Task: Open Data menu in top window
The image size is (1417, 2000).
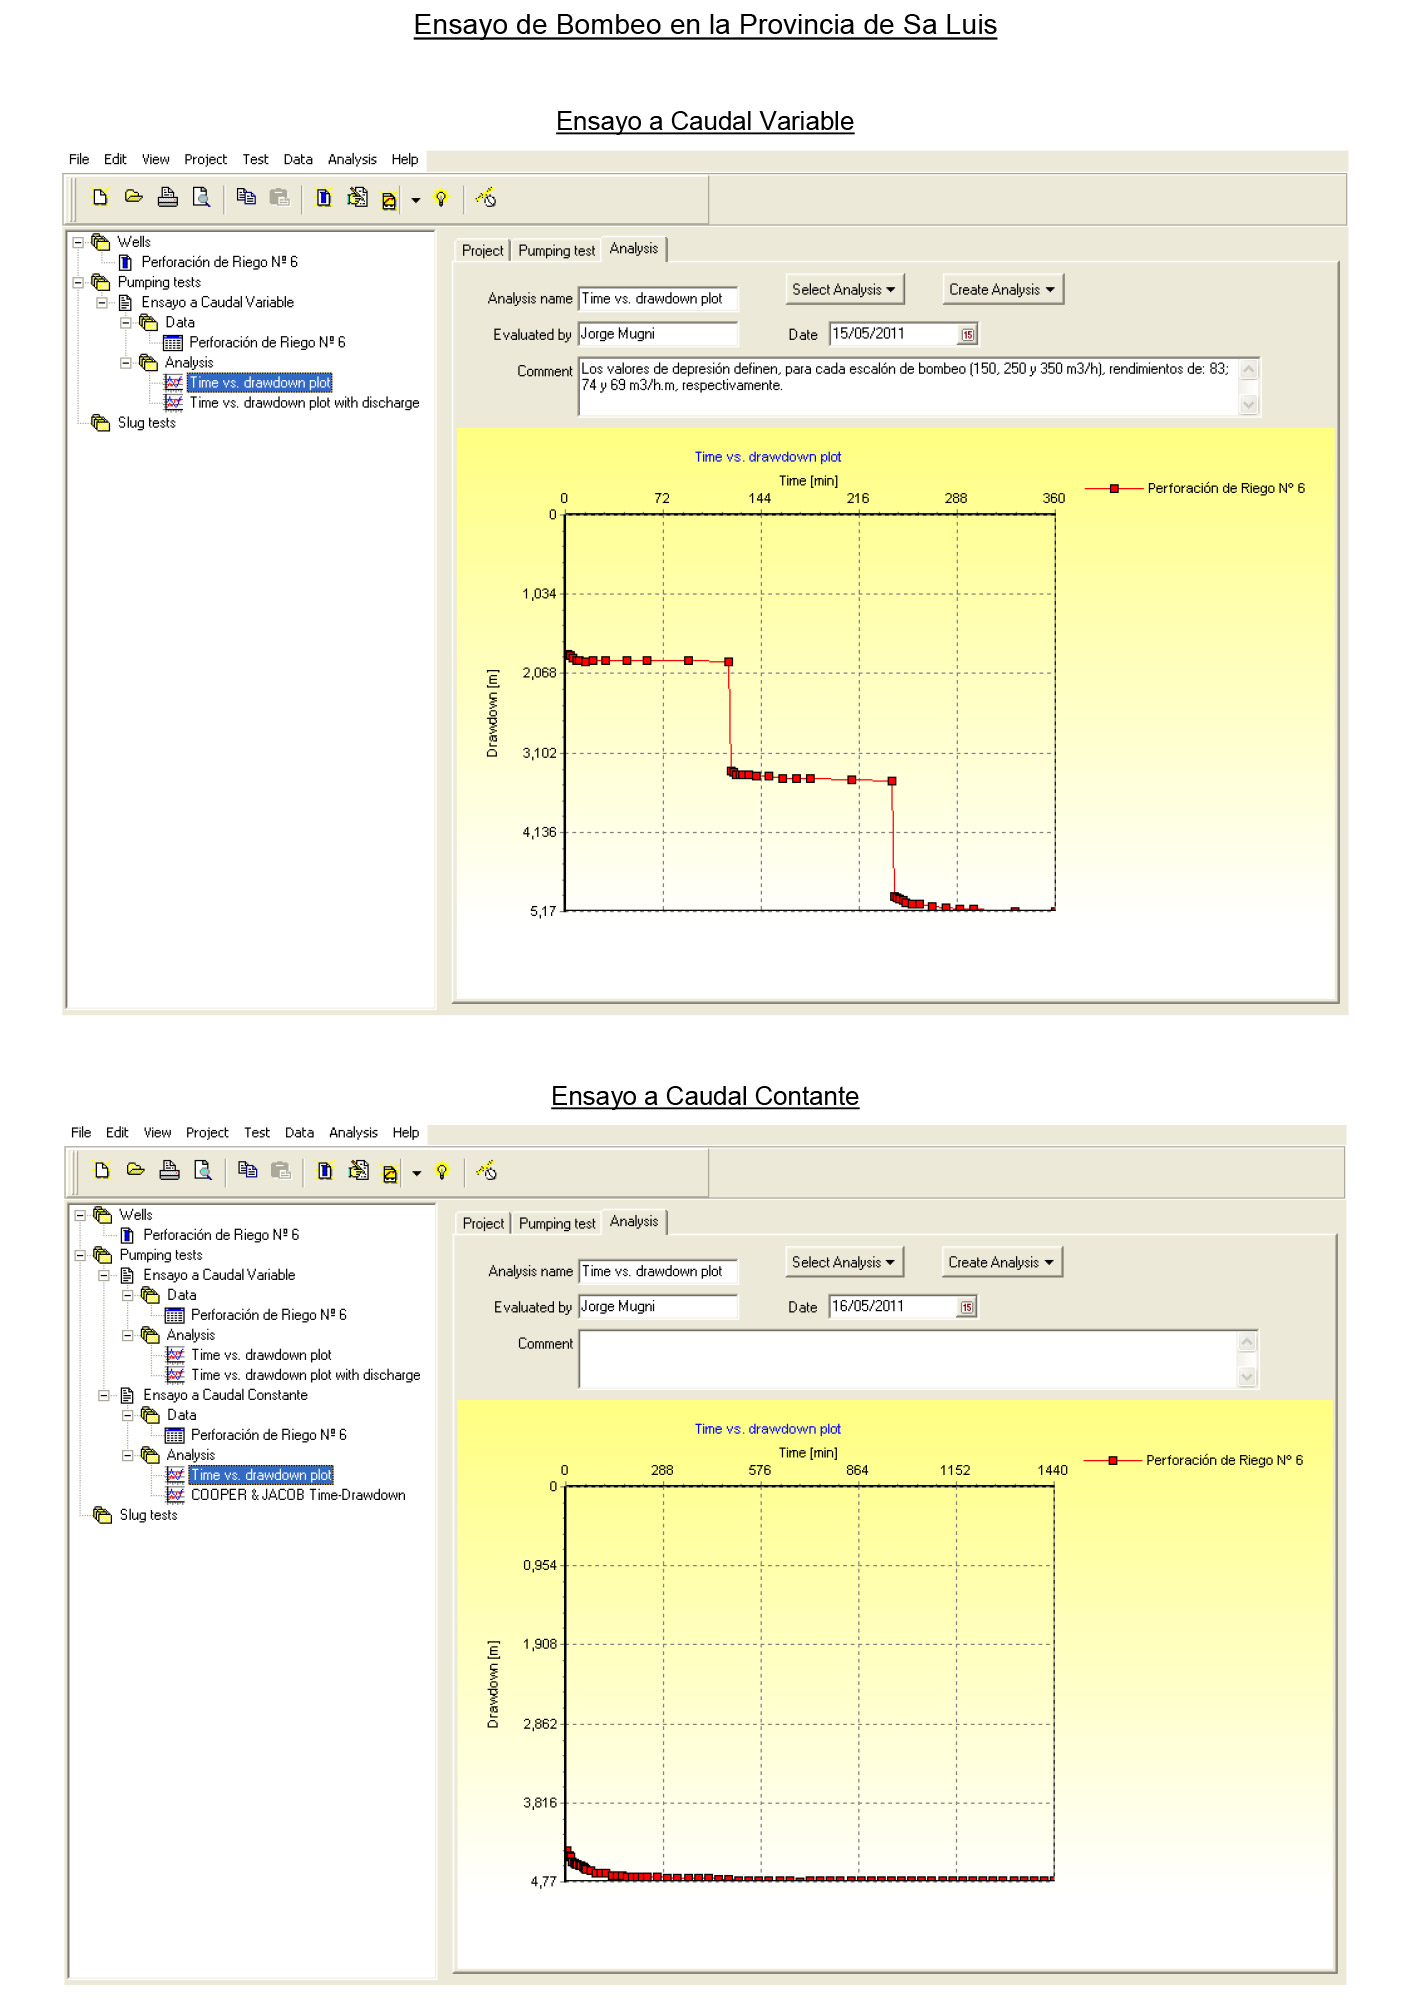Action: click(298, 159)
